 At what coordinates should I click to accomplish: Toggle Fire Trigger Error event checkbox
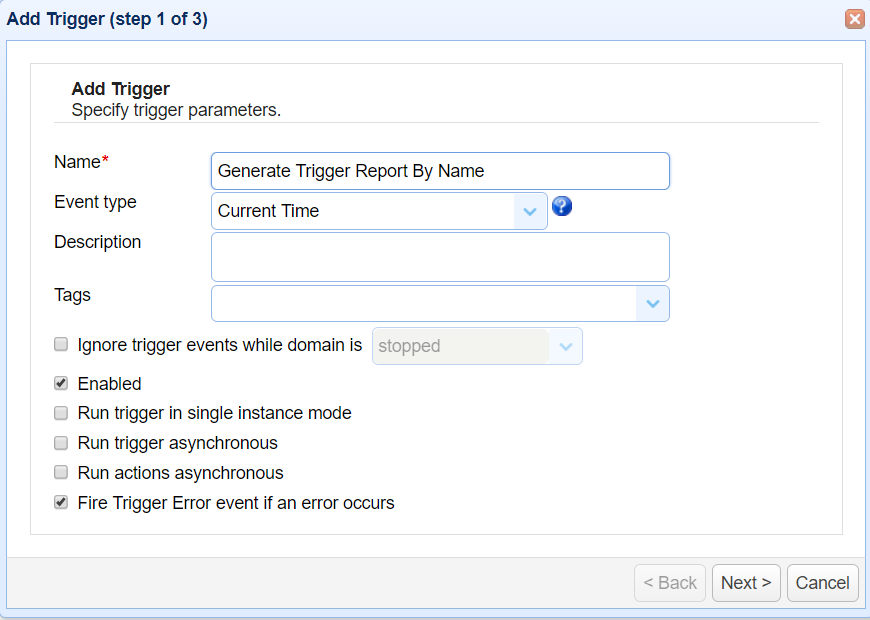click(x=61, y=503)
